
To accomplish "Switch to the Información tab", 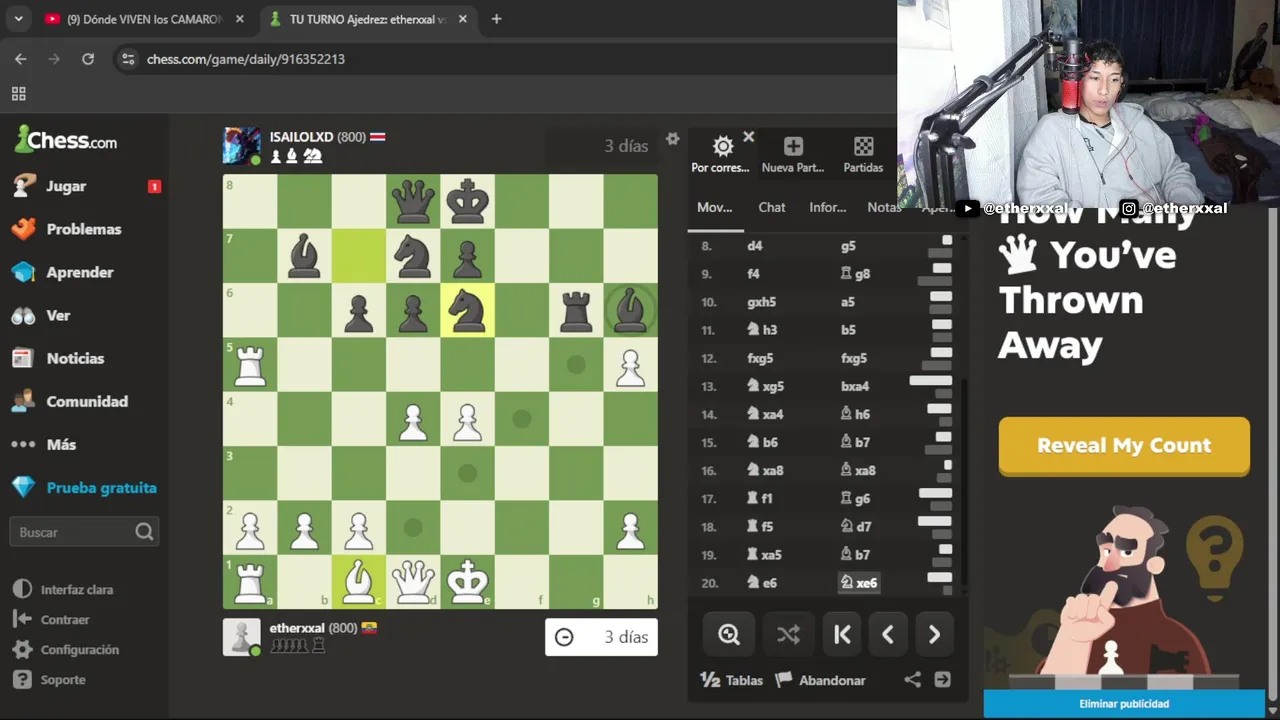I will tap(827, 207).
